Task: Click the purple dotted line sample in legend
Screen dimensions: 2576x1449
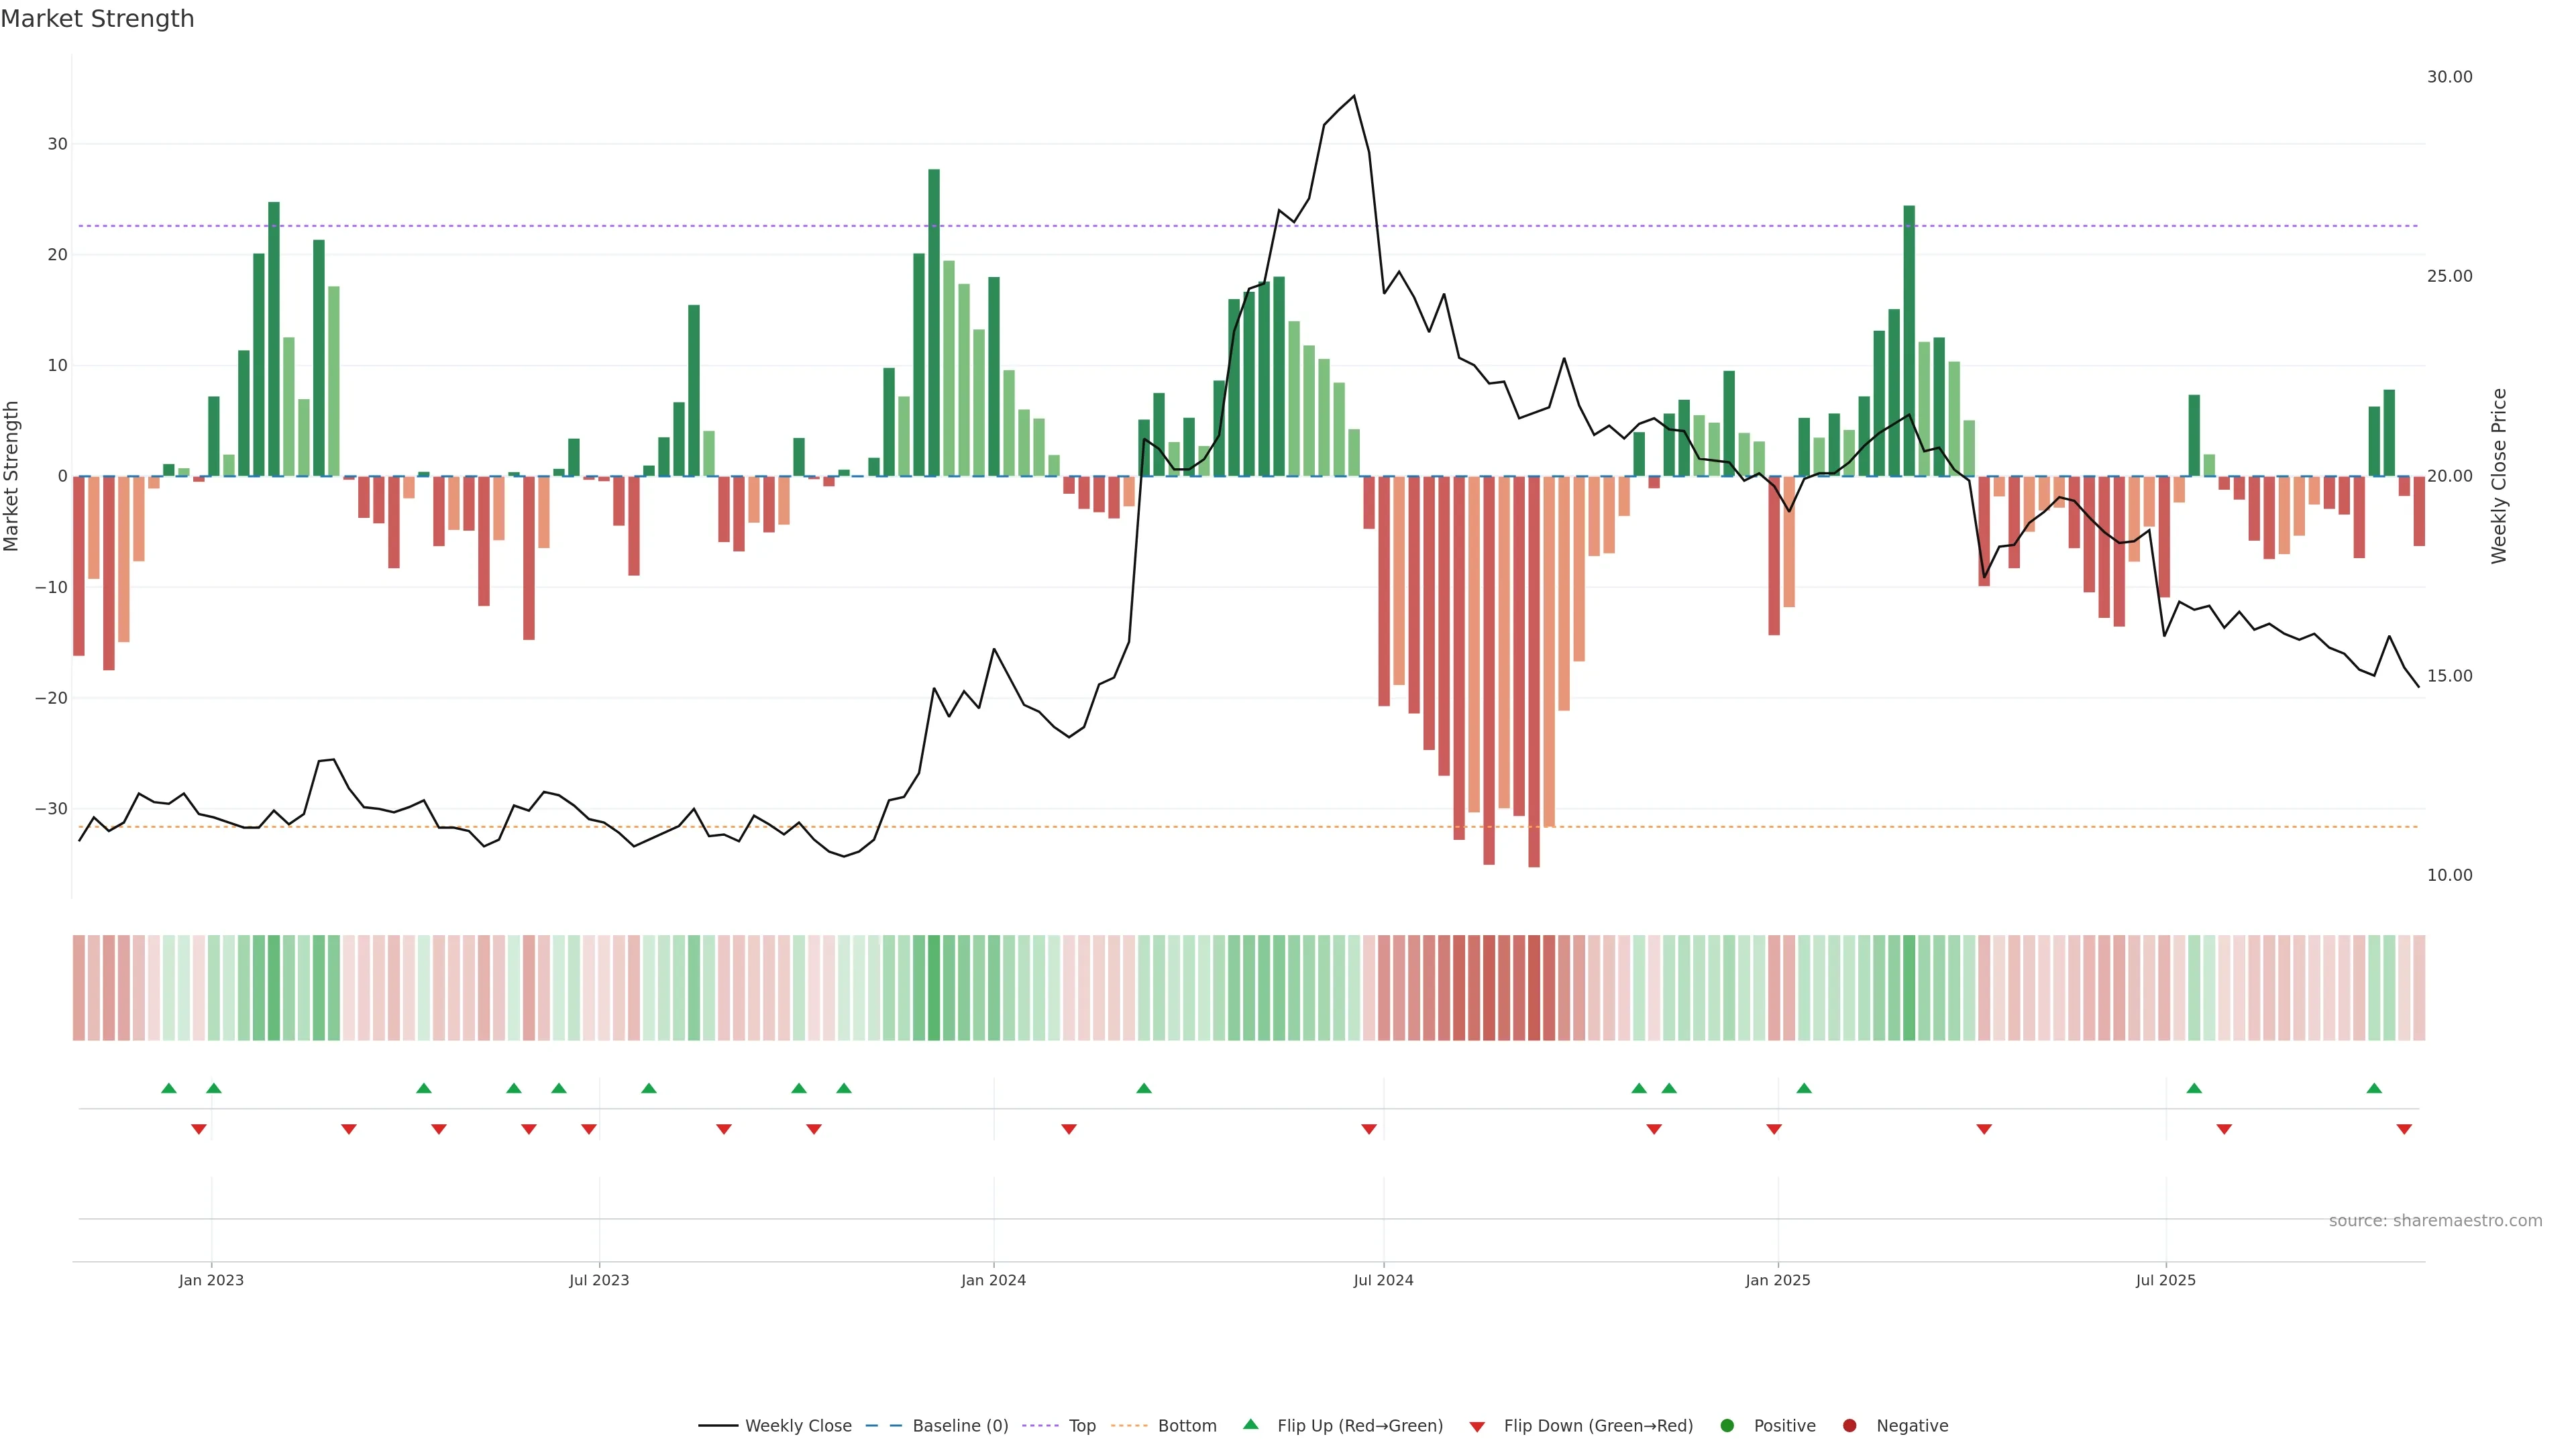Action: point(1040,1426)
